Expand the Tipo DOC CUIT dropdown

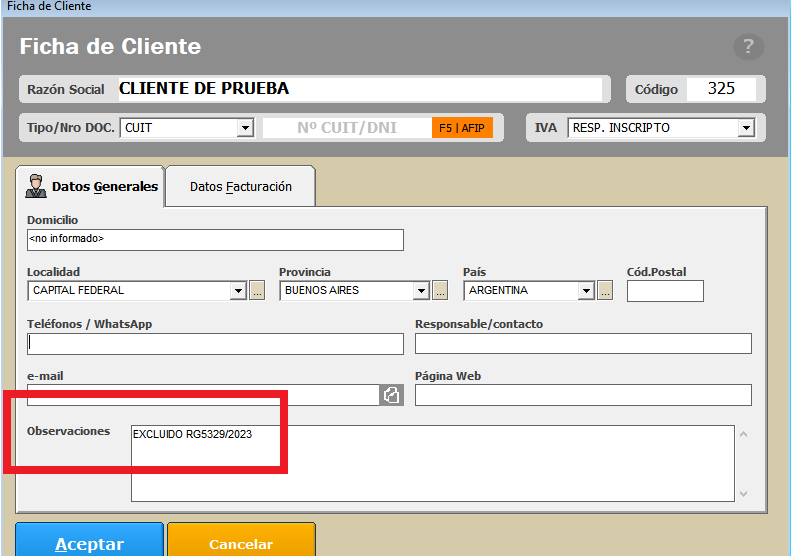point(245,128)
